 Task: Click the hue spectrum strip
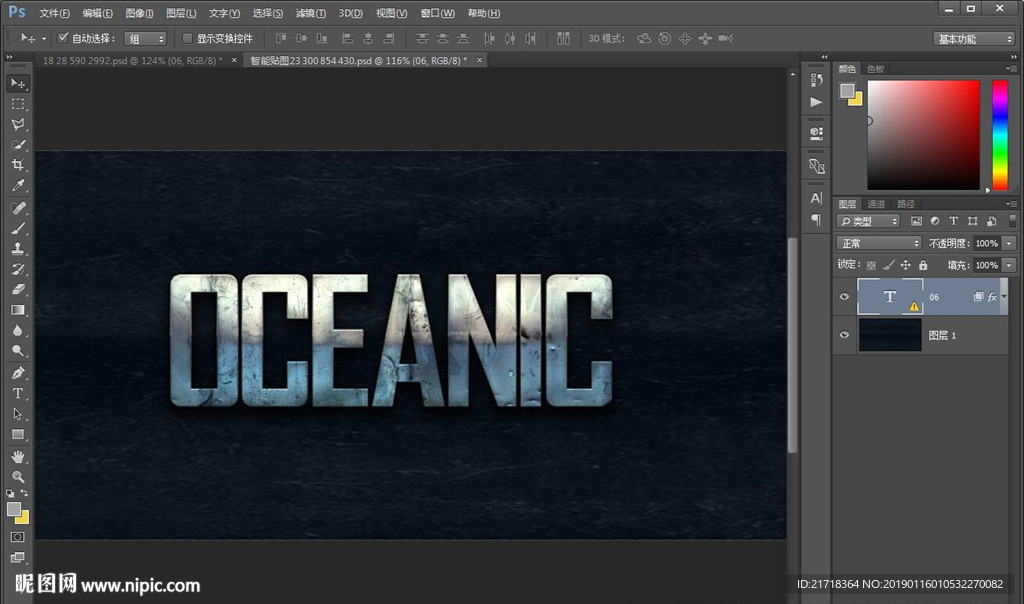[999, 134]
